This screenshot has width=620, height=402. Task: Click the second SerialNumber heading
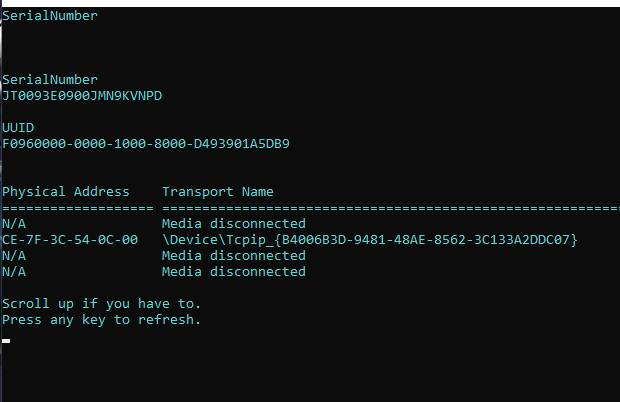tap(50, 80)
